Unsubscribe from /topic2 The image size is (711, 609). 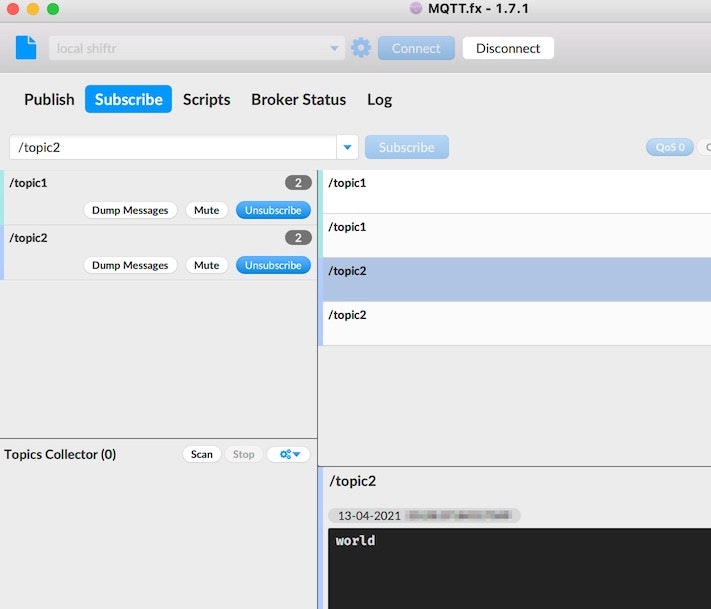click(273, 265)
